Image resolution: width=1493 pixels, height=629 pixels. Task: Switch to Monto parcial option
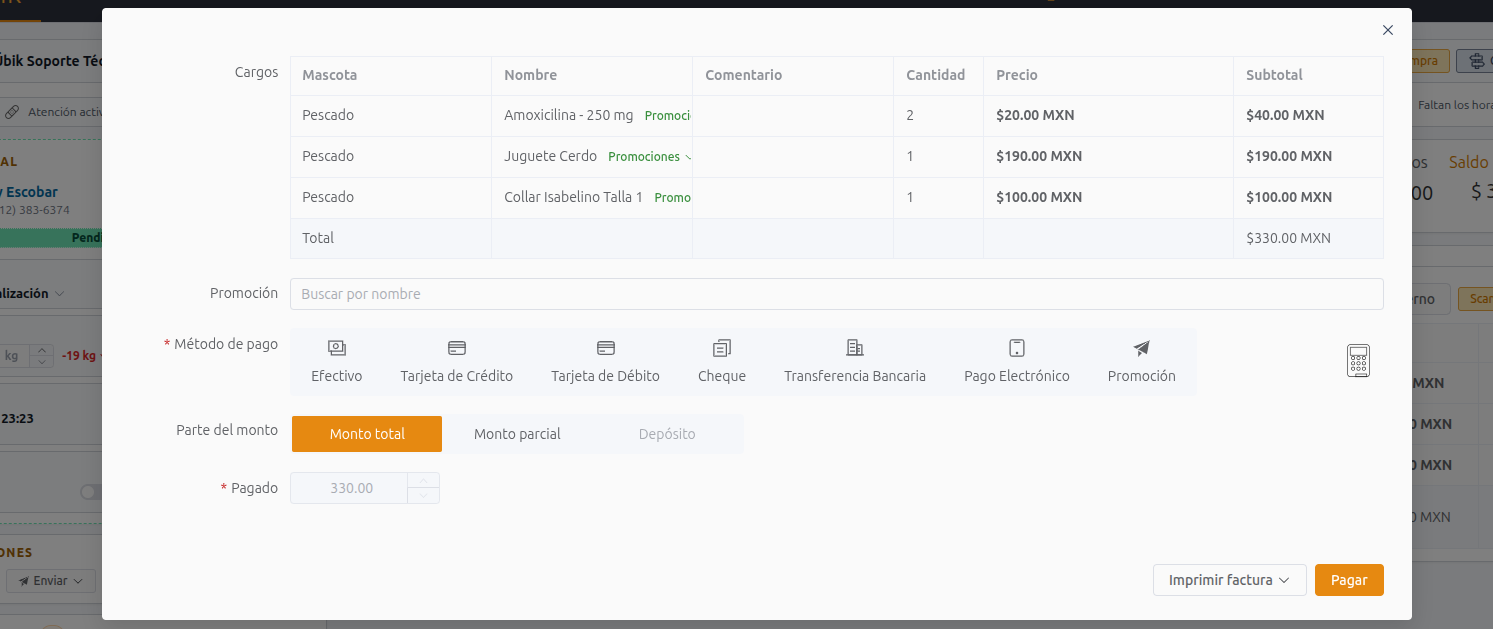click(517, 434)
